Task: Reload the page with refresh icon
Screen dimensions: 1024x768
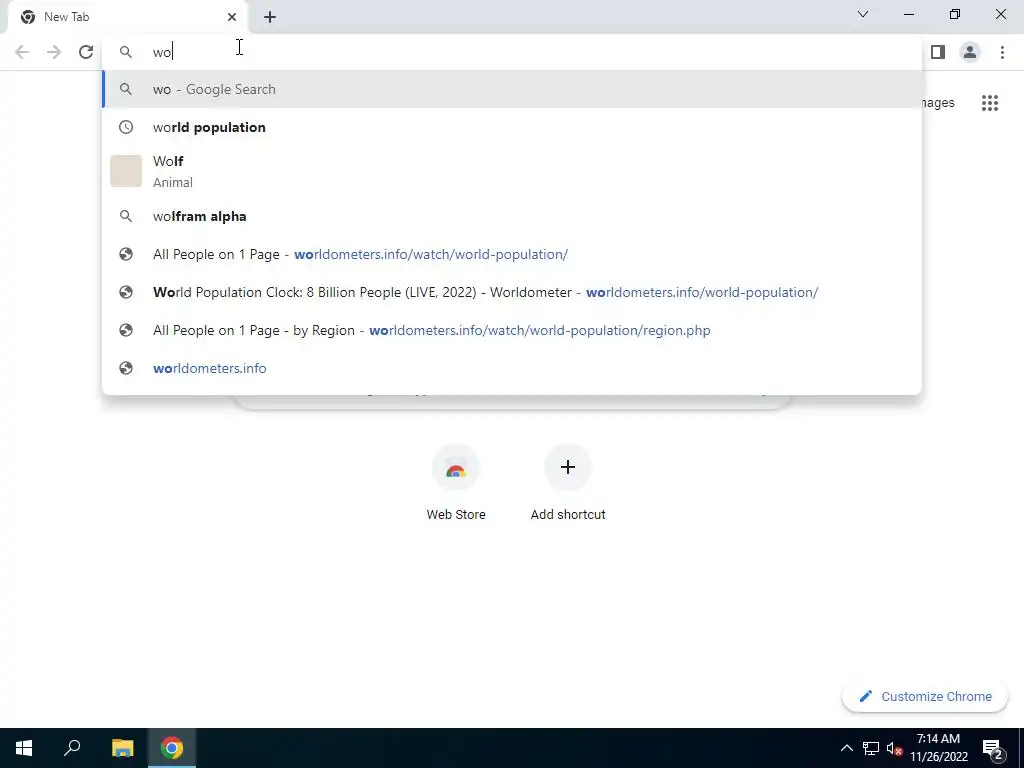Action: 86,52
